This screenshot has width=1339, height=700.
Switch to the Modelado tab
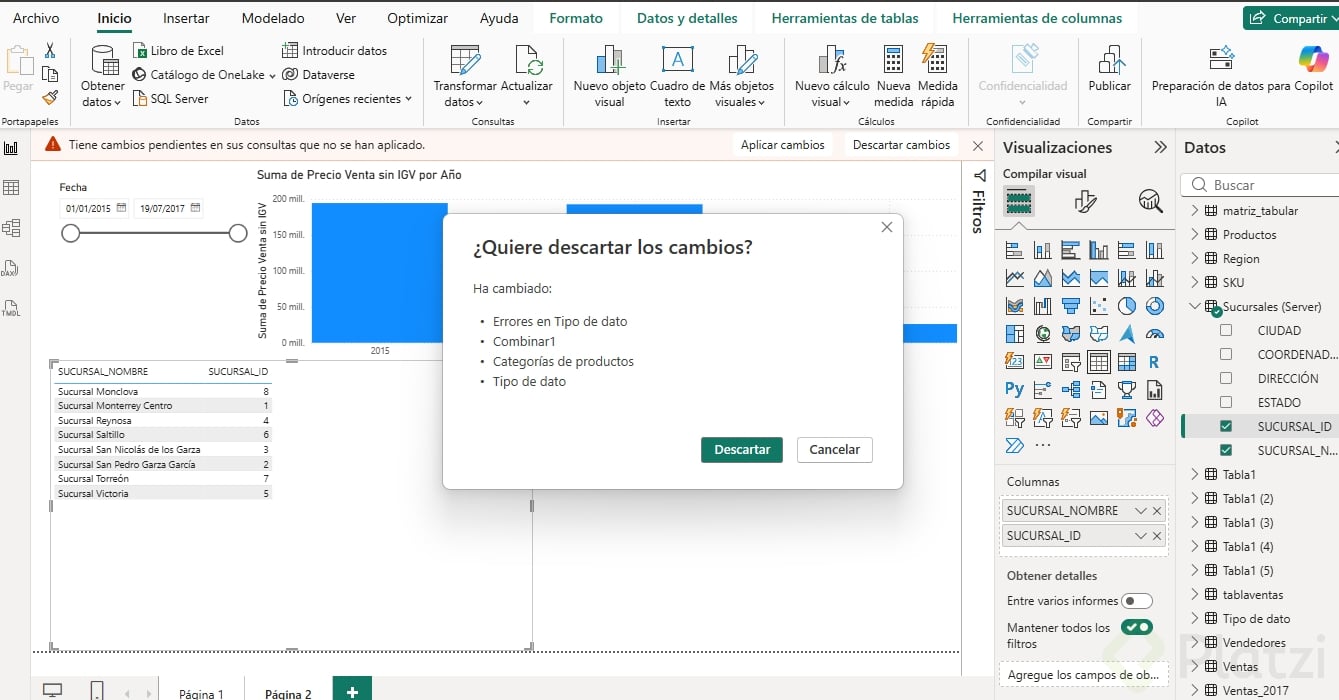(x=273, y=18)
